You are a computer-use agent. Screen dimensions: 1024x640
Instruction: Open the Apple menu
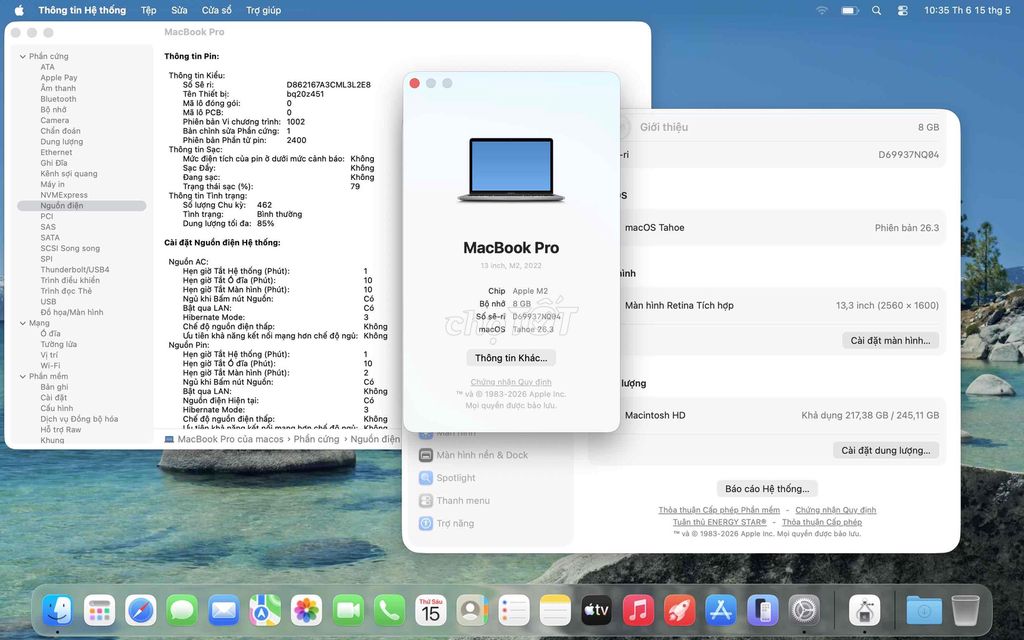[x=19, y=10]
